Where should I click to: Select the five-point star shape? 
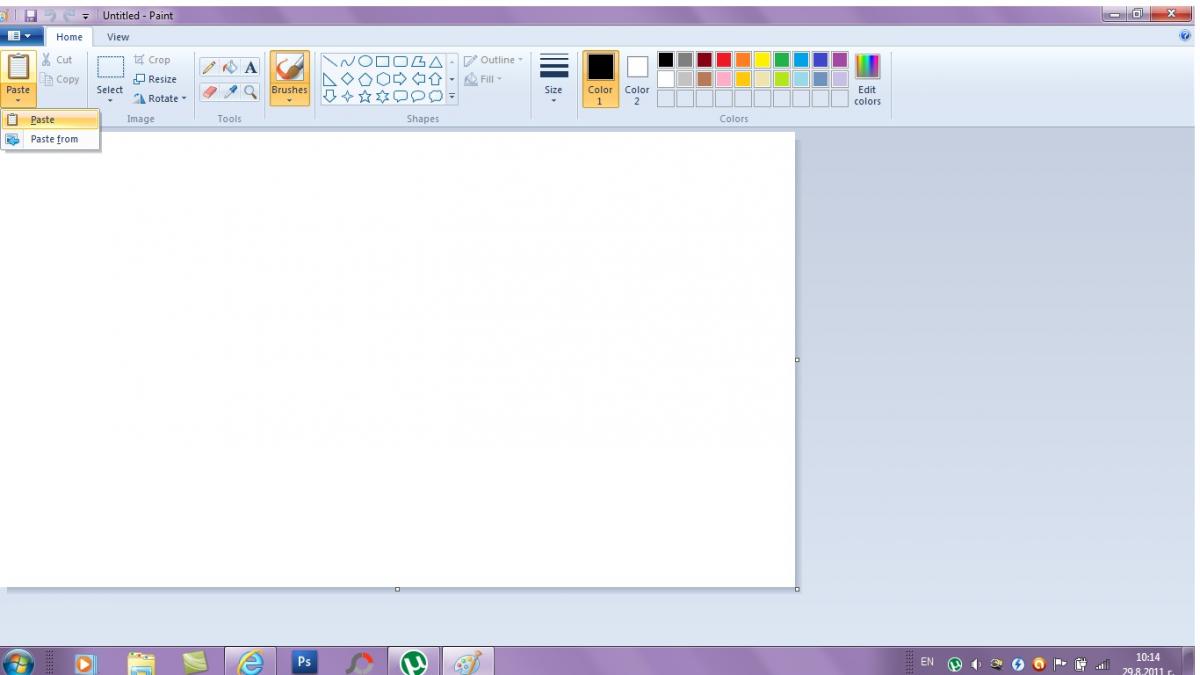[x=365, y=97]
